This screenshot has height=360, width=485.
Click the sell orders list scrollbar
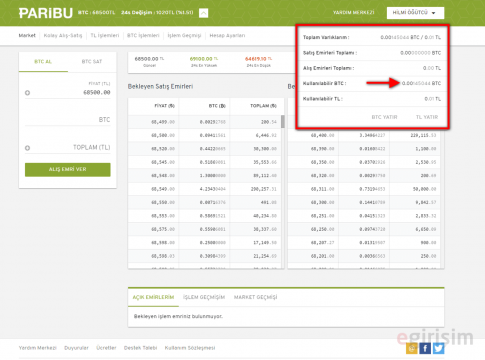283,122
